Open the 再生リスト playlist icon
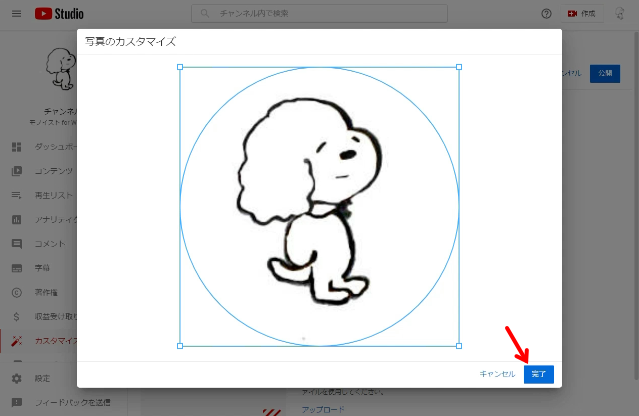Screen dimensions: 639x416 point(16,195)
